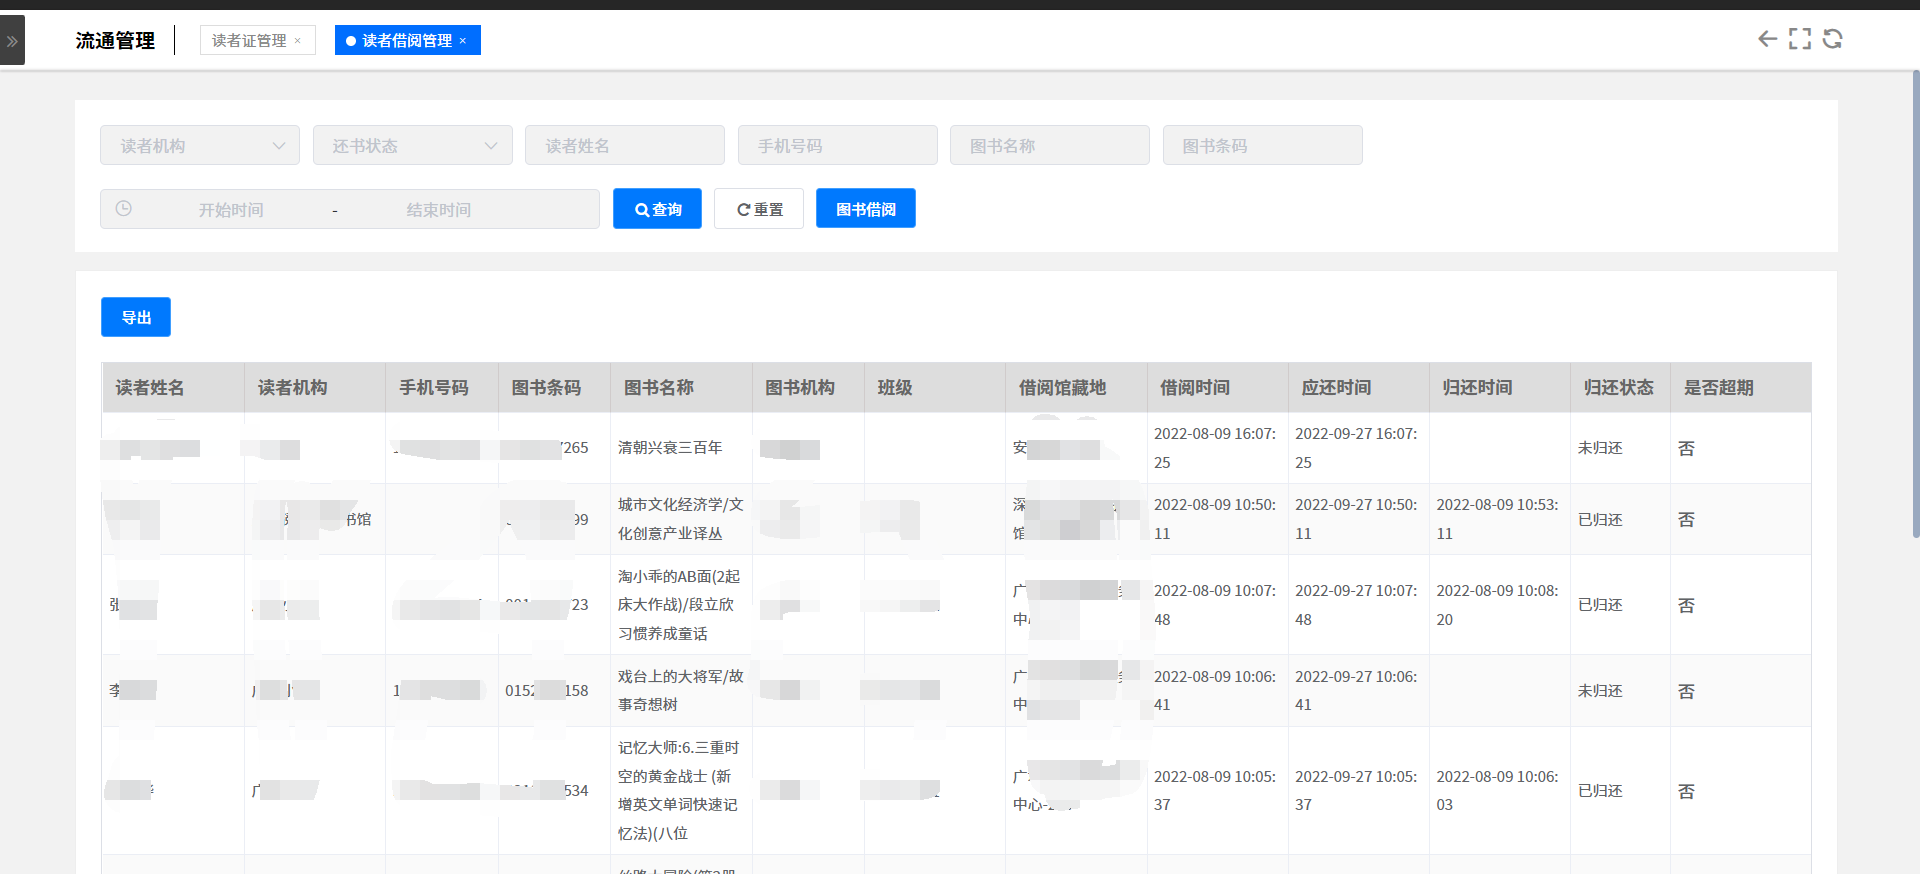Click the vertical page scrollbar
The image size is (1920, 874).
1915,300
